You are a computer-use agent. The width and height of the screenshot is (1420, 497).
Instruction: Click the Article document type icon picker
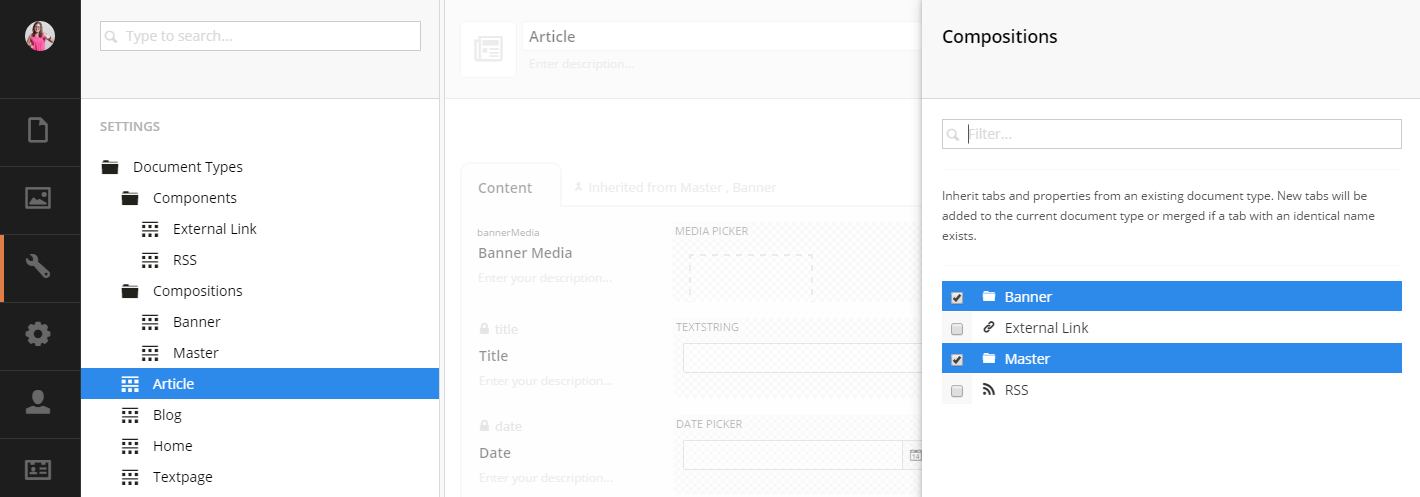click(x=488, y=49)
